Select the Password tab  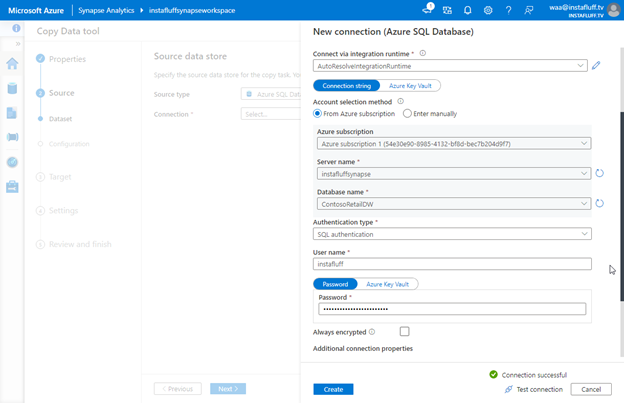(x=335, y=284)
